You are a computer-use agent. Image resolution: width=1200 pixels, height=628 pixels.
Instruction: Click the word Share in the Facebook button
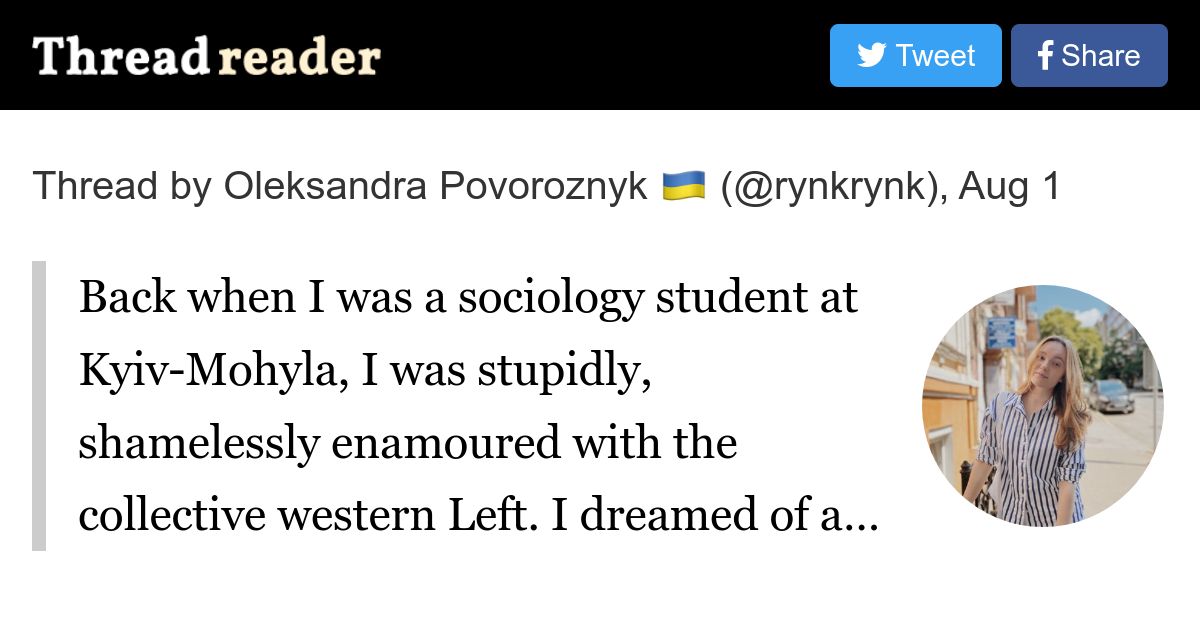1100,56
